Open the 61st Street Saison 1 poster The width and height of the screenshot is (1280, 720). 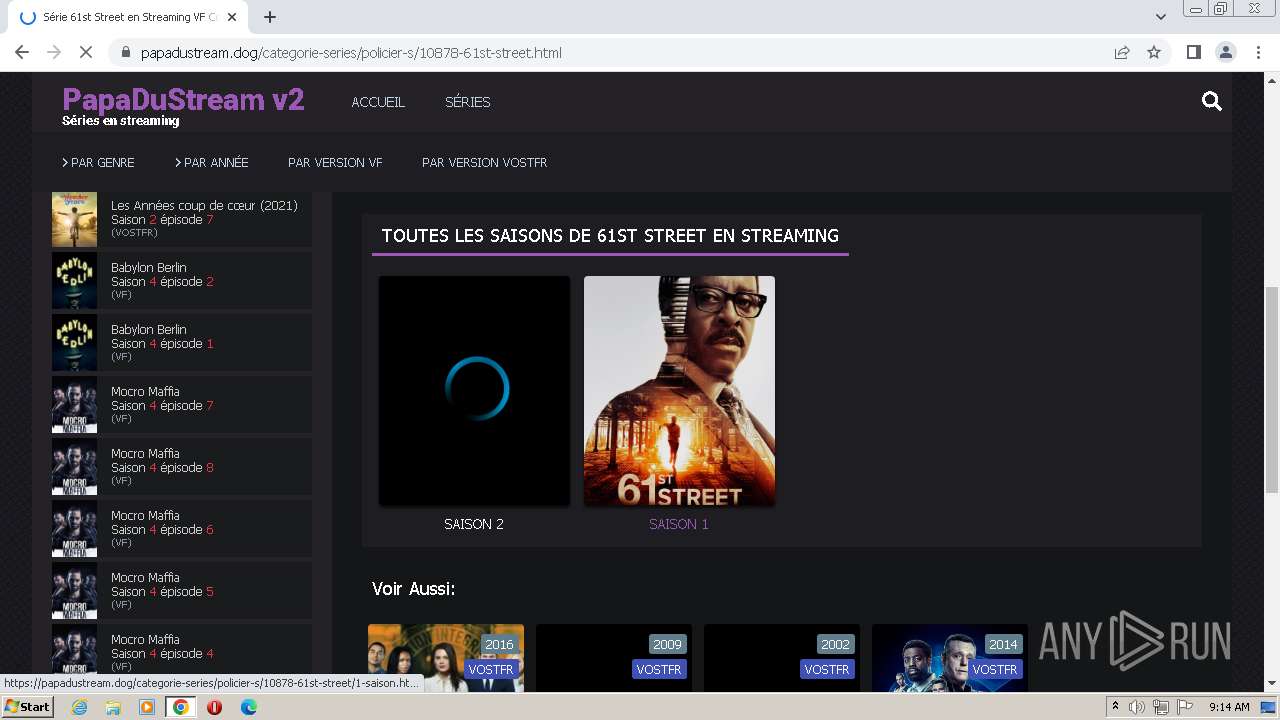[x=679, y=391]
